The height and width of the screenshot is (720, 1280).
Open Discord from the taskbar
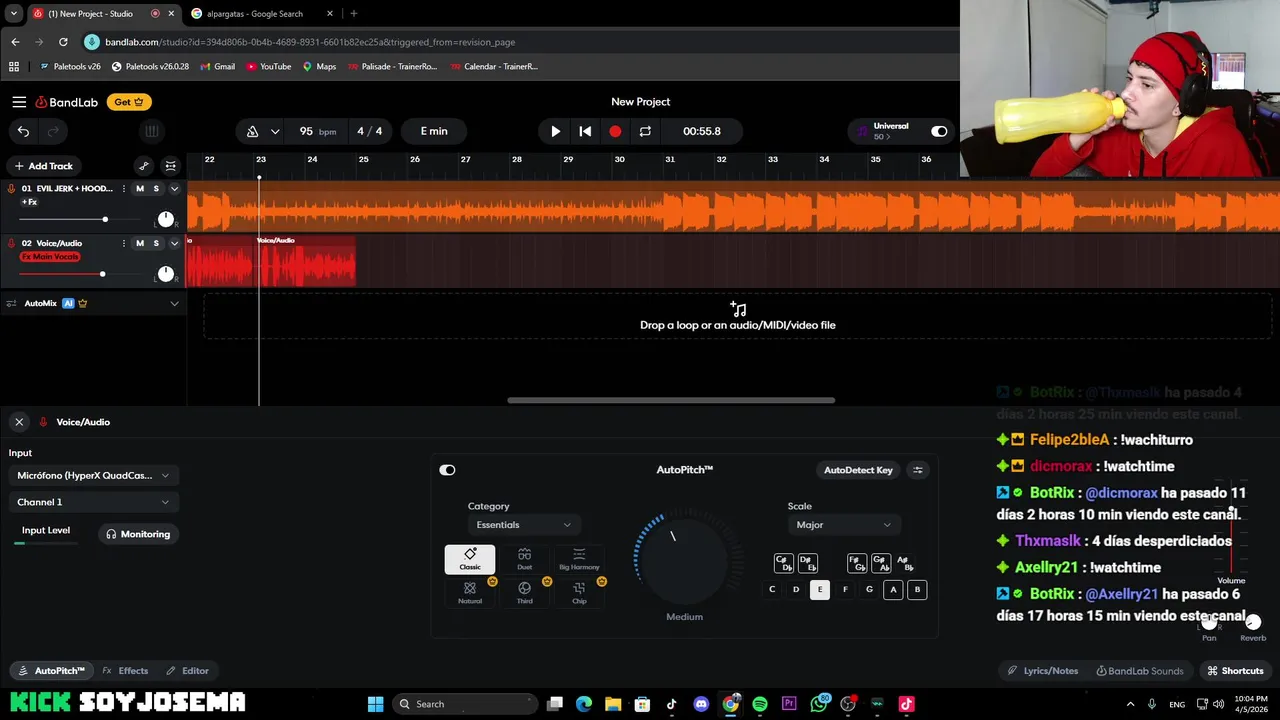coord(701,704)
